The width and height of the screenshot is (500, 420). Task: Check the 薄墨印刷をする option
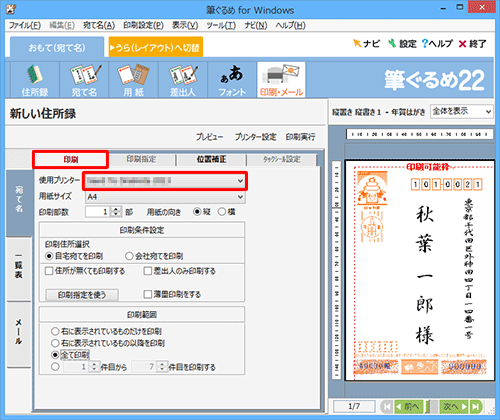coord(147,294)
